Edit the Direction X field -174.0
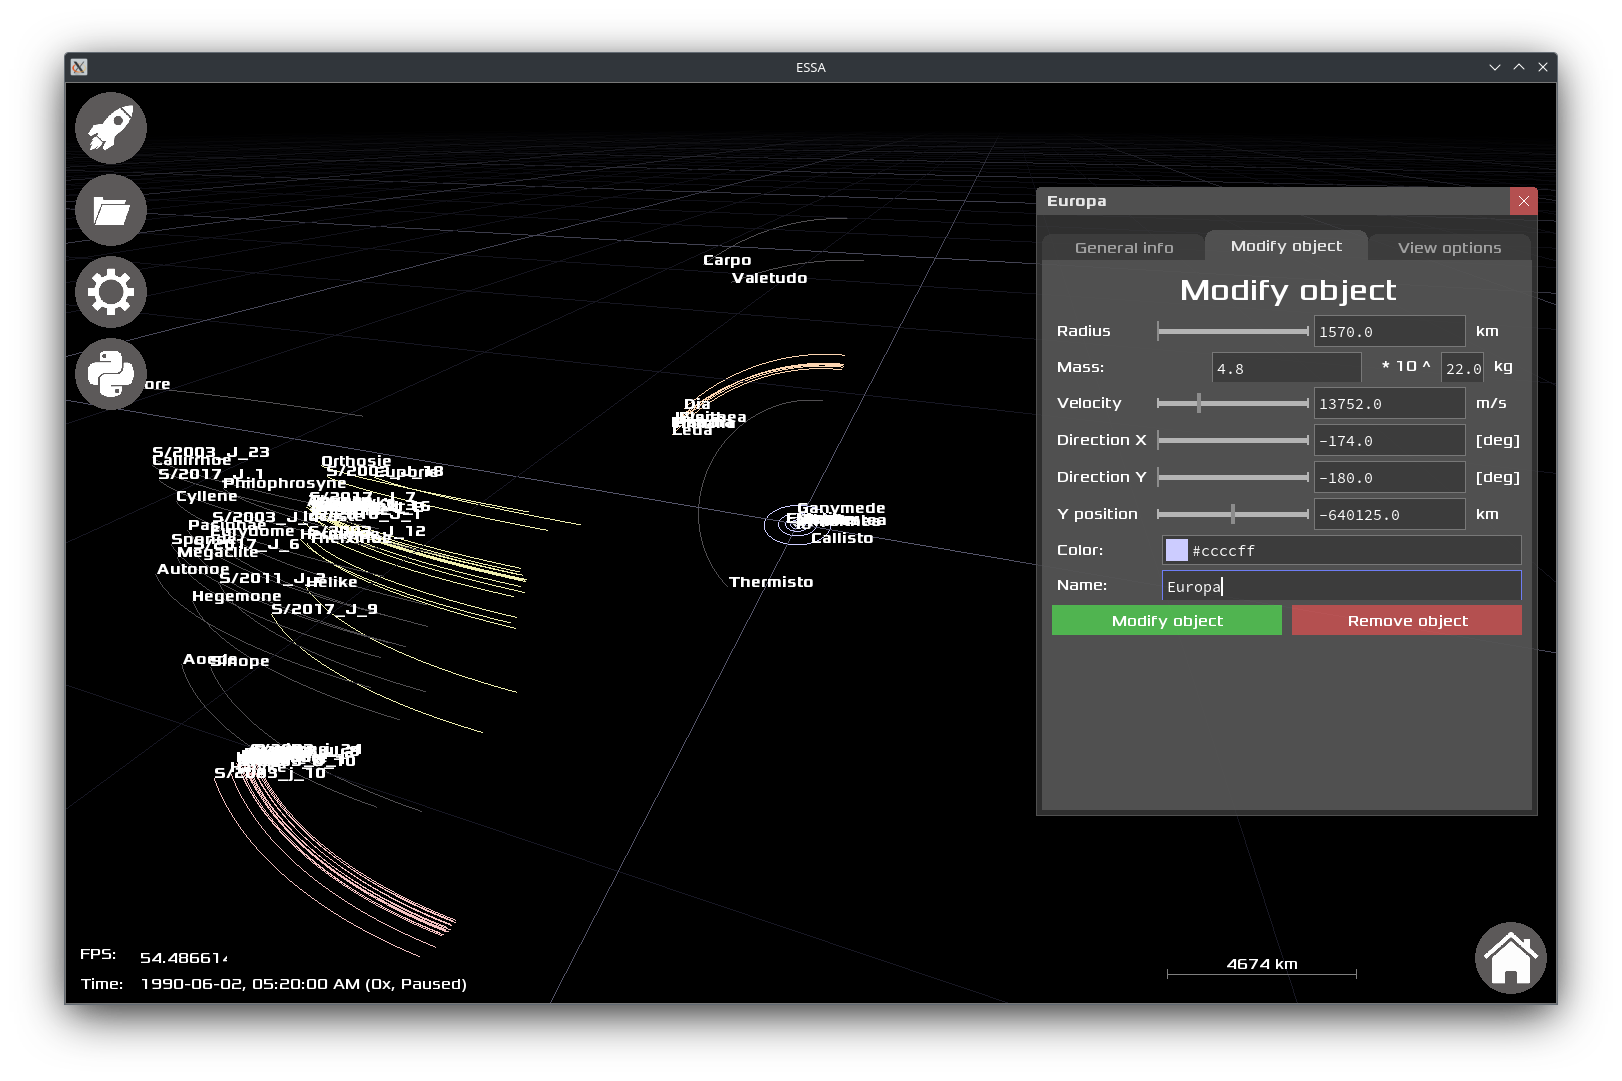 [x=1389, y=440]
